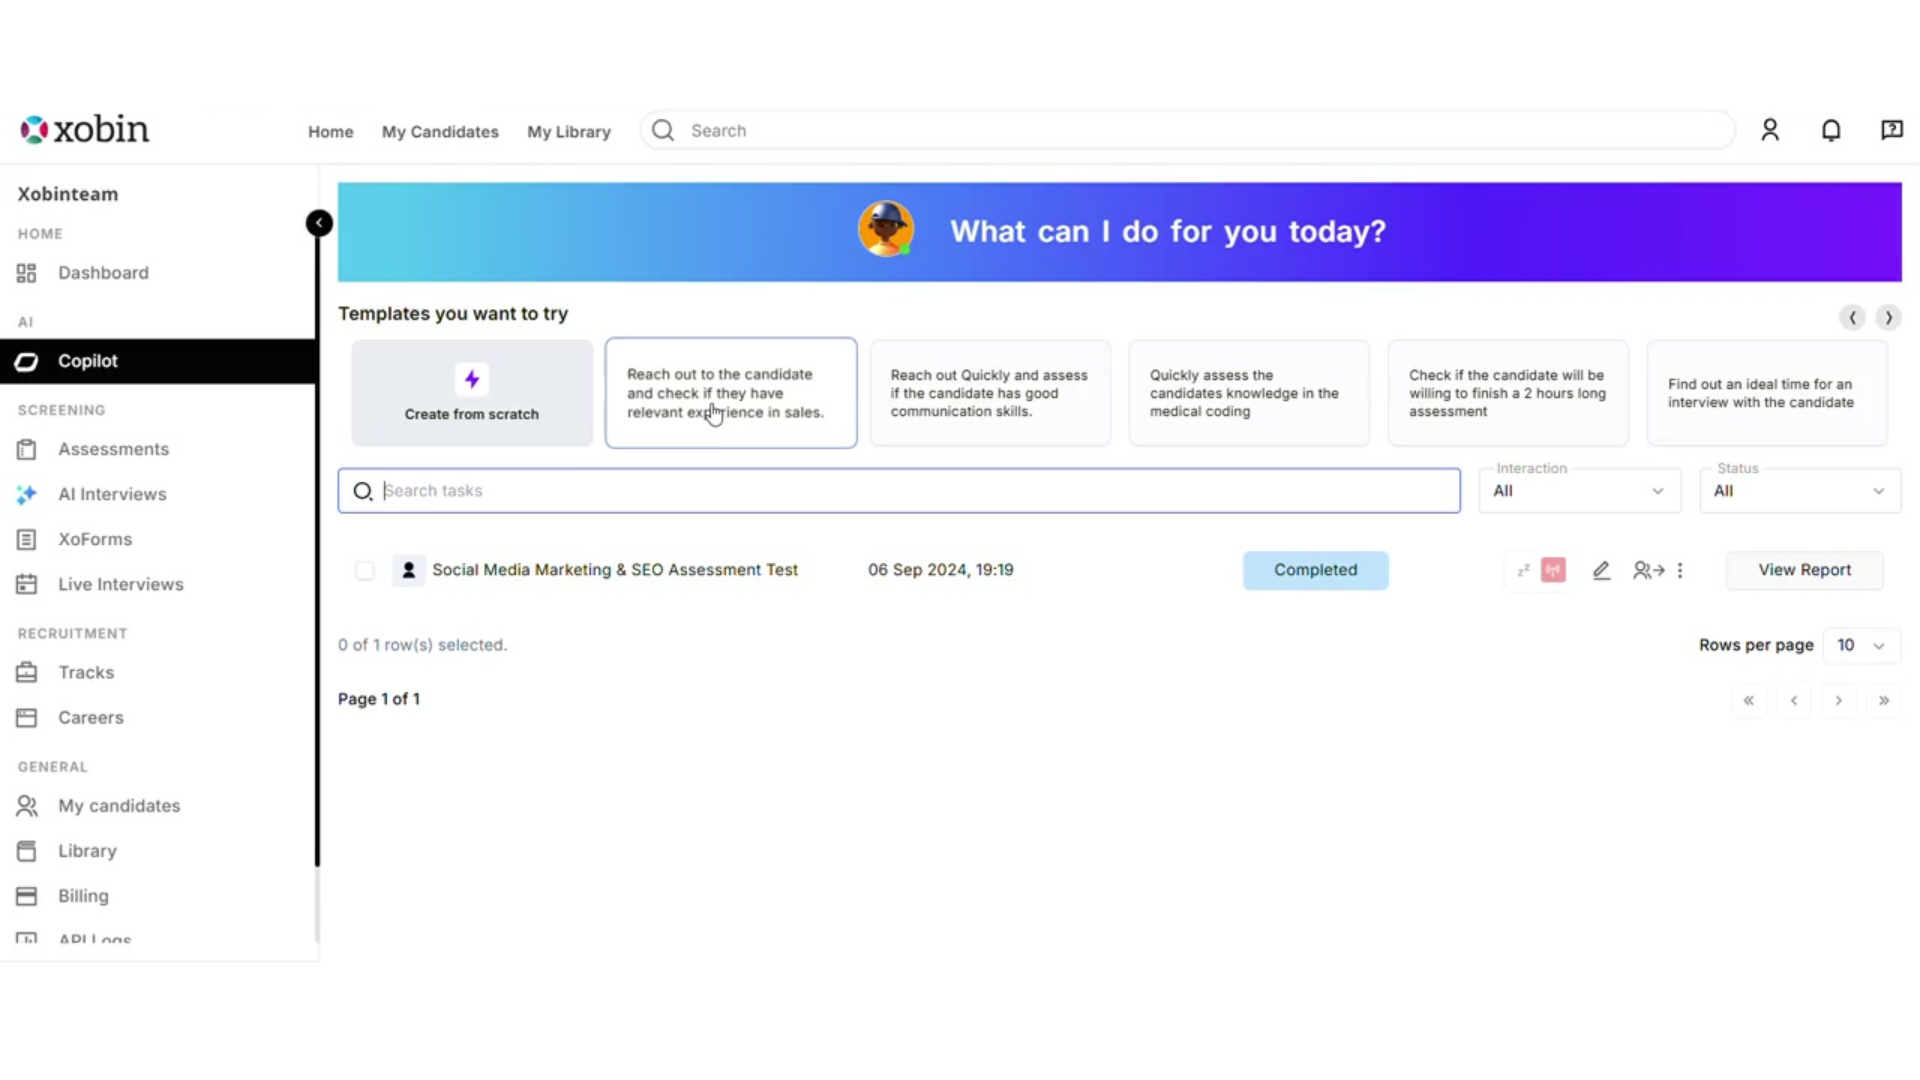The height and width of the screenshot is (1080, 1920).
Task: Click the Copilot assistant avatar in banner
Action: pyautogui.click(x=885, y=229)
